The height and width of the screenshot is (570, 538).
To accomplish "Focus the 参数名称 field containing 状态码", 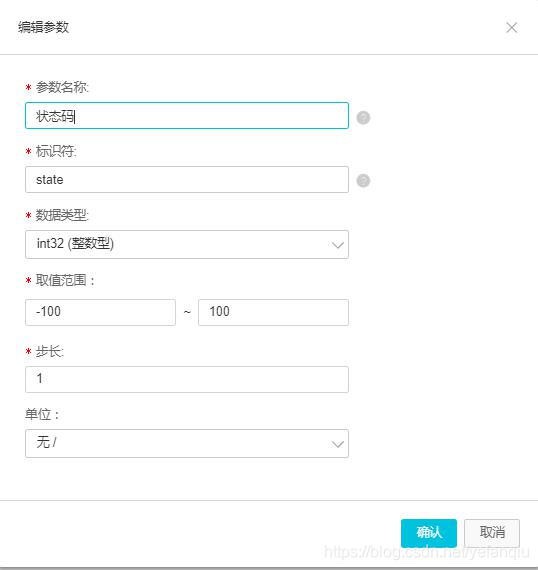I will (187, 116).
